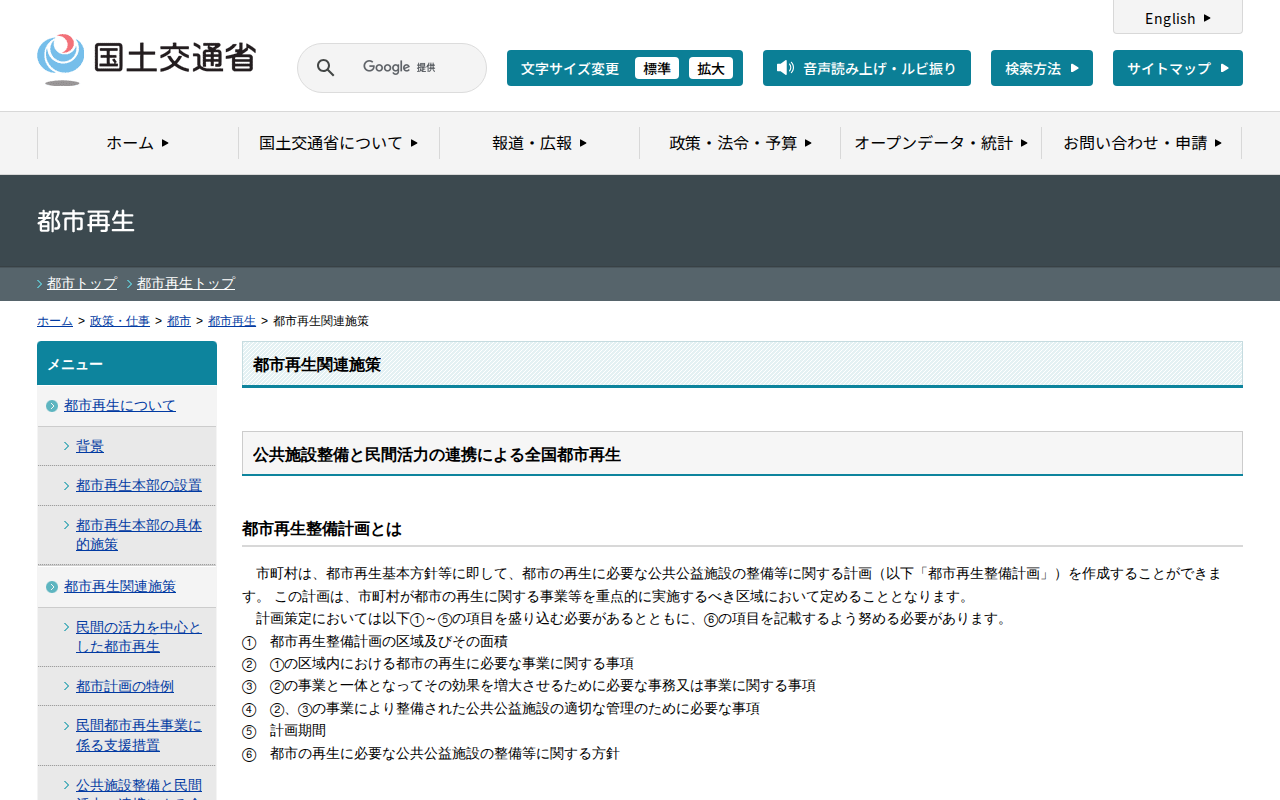Click list item ① 都市再生整備計画の区域及びその面積

tap(375, 641)
